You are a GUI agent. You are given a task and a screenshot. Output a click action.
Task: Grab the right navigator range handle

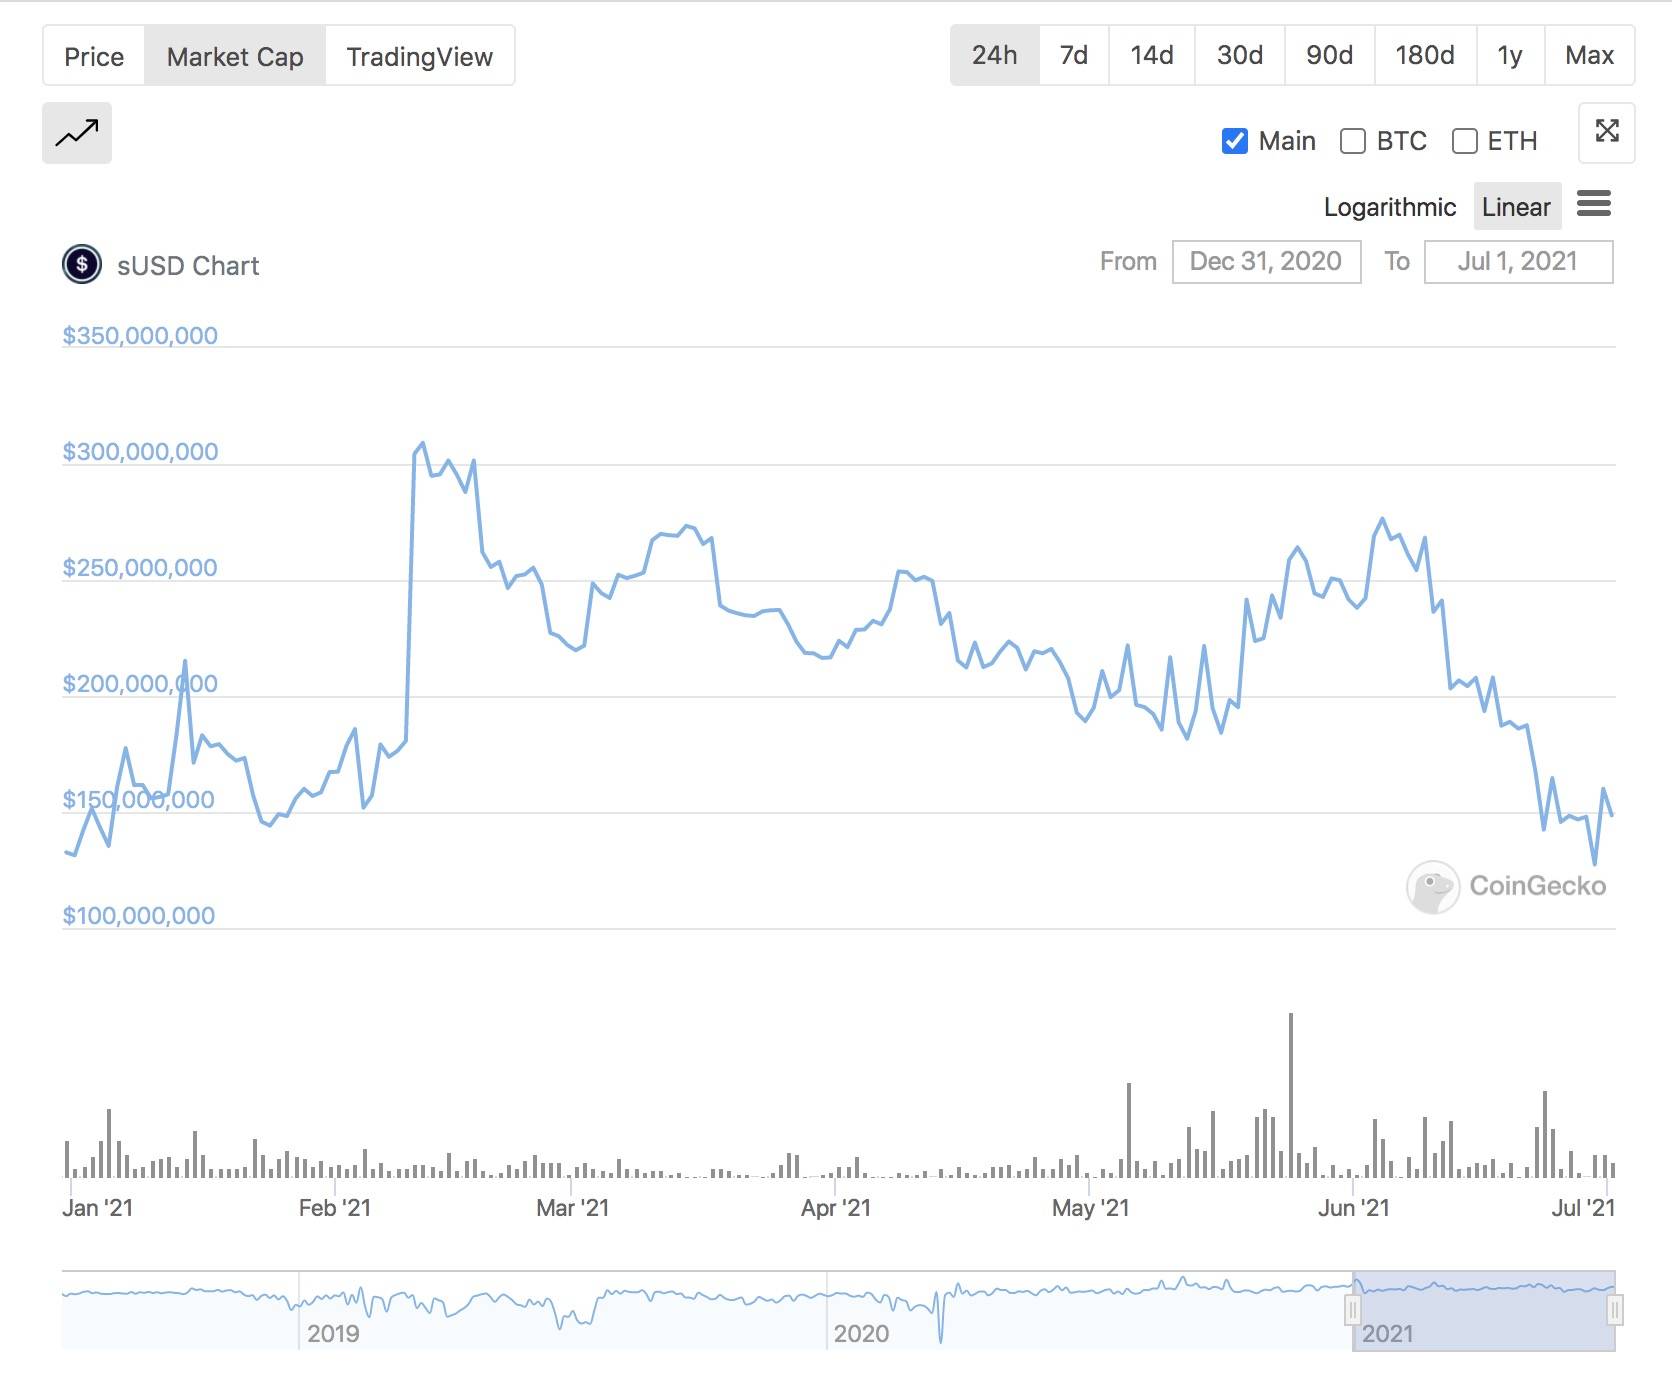(1614, 1309)
